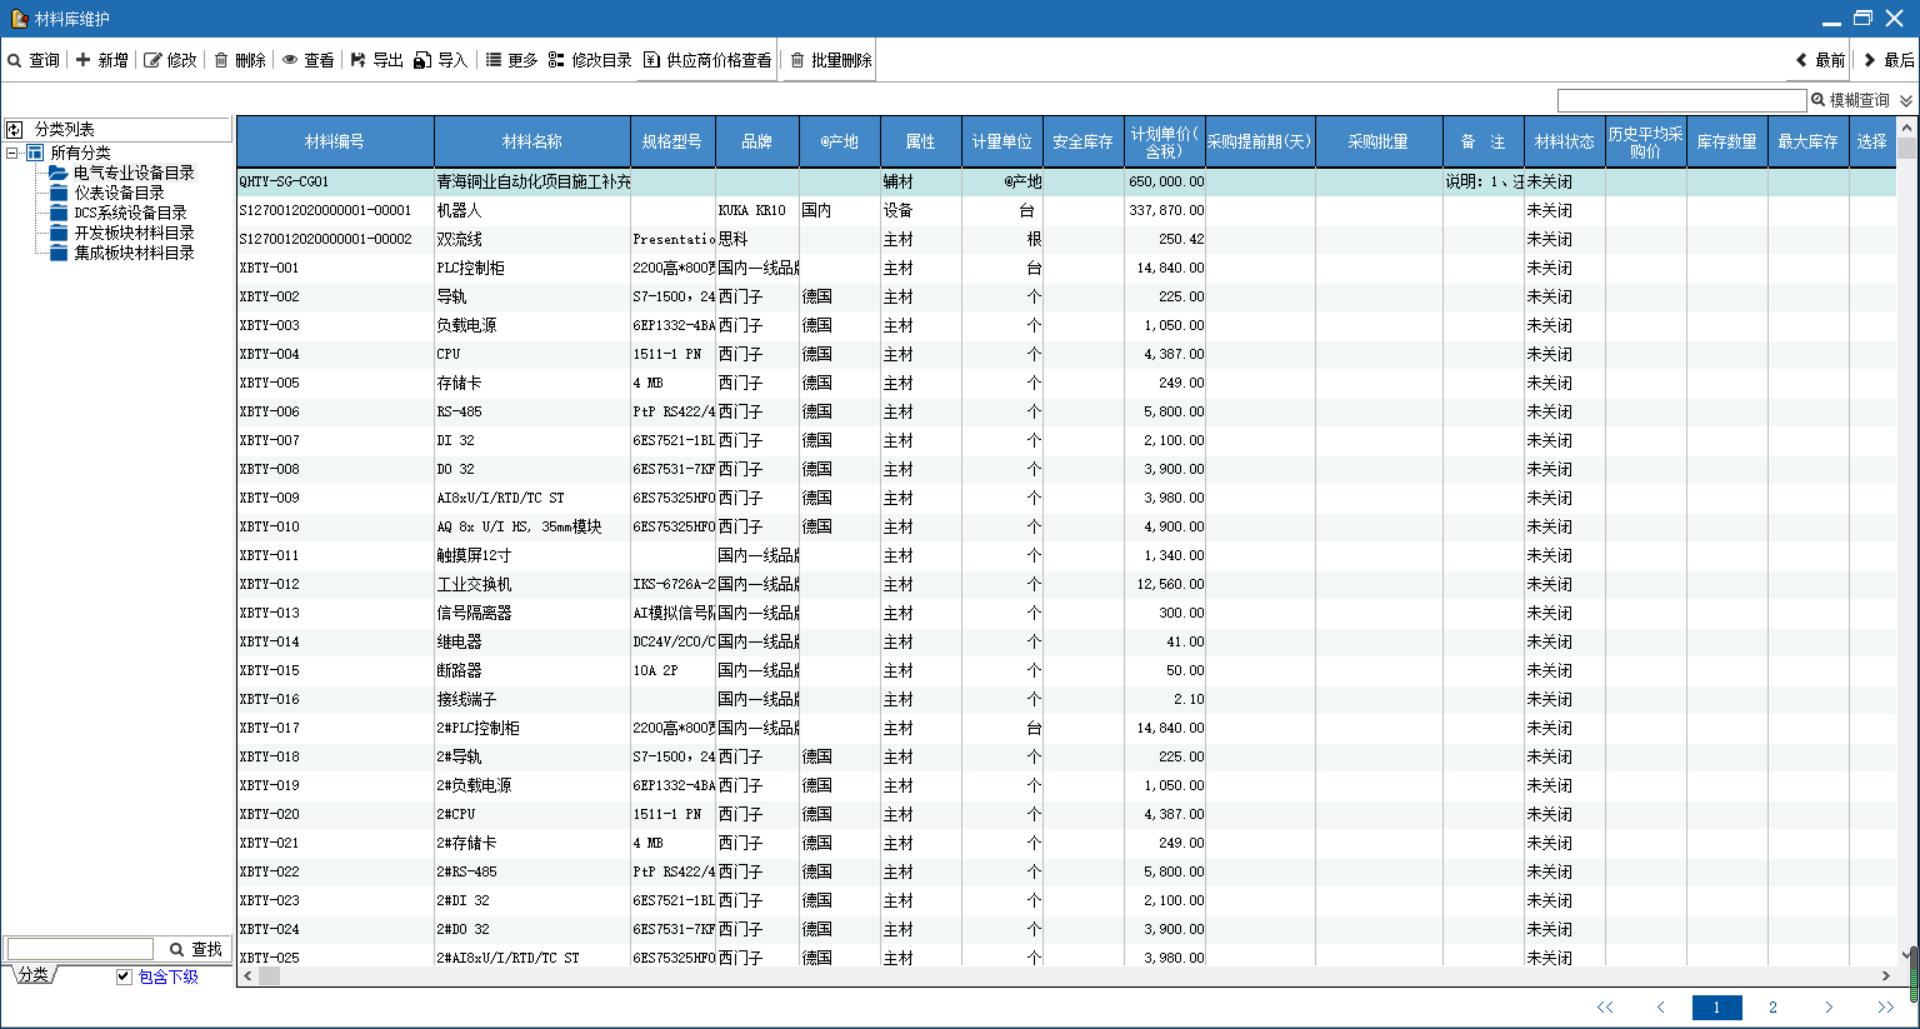Toggle the 包含下级 checkbox

point(124,977)
